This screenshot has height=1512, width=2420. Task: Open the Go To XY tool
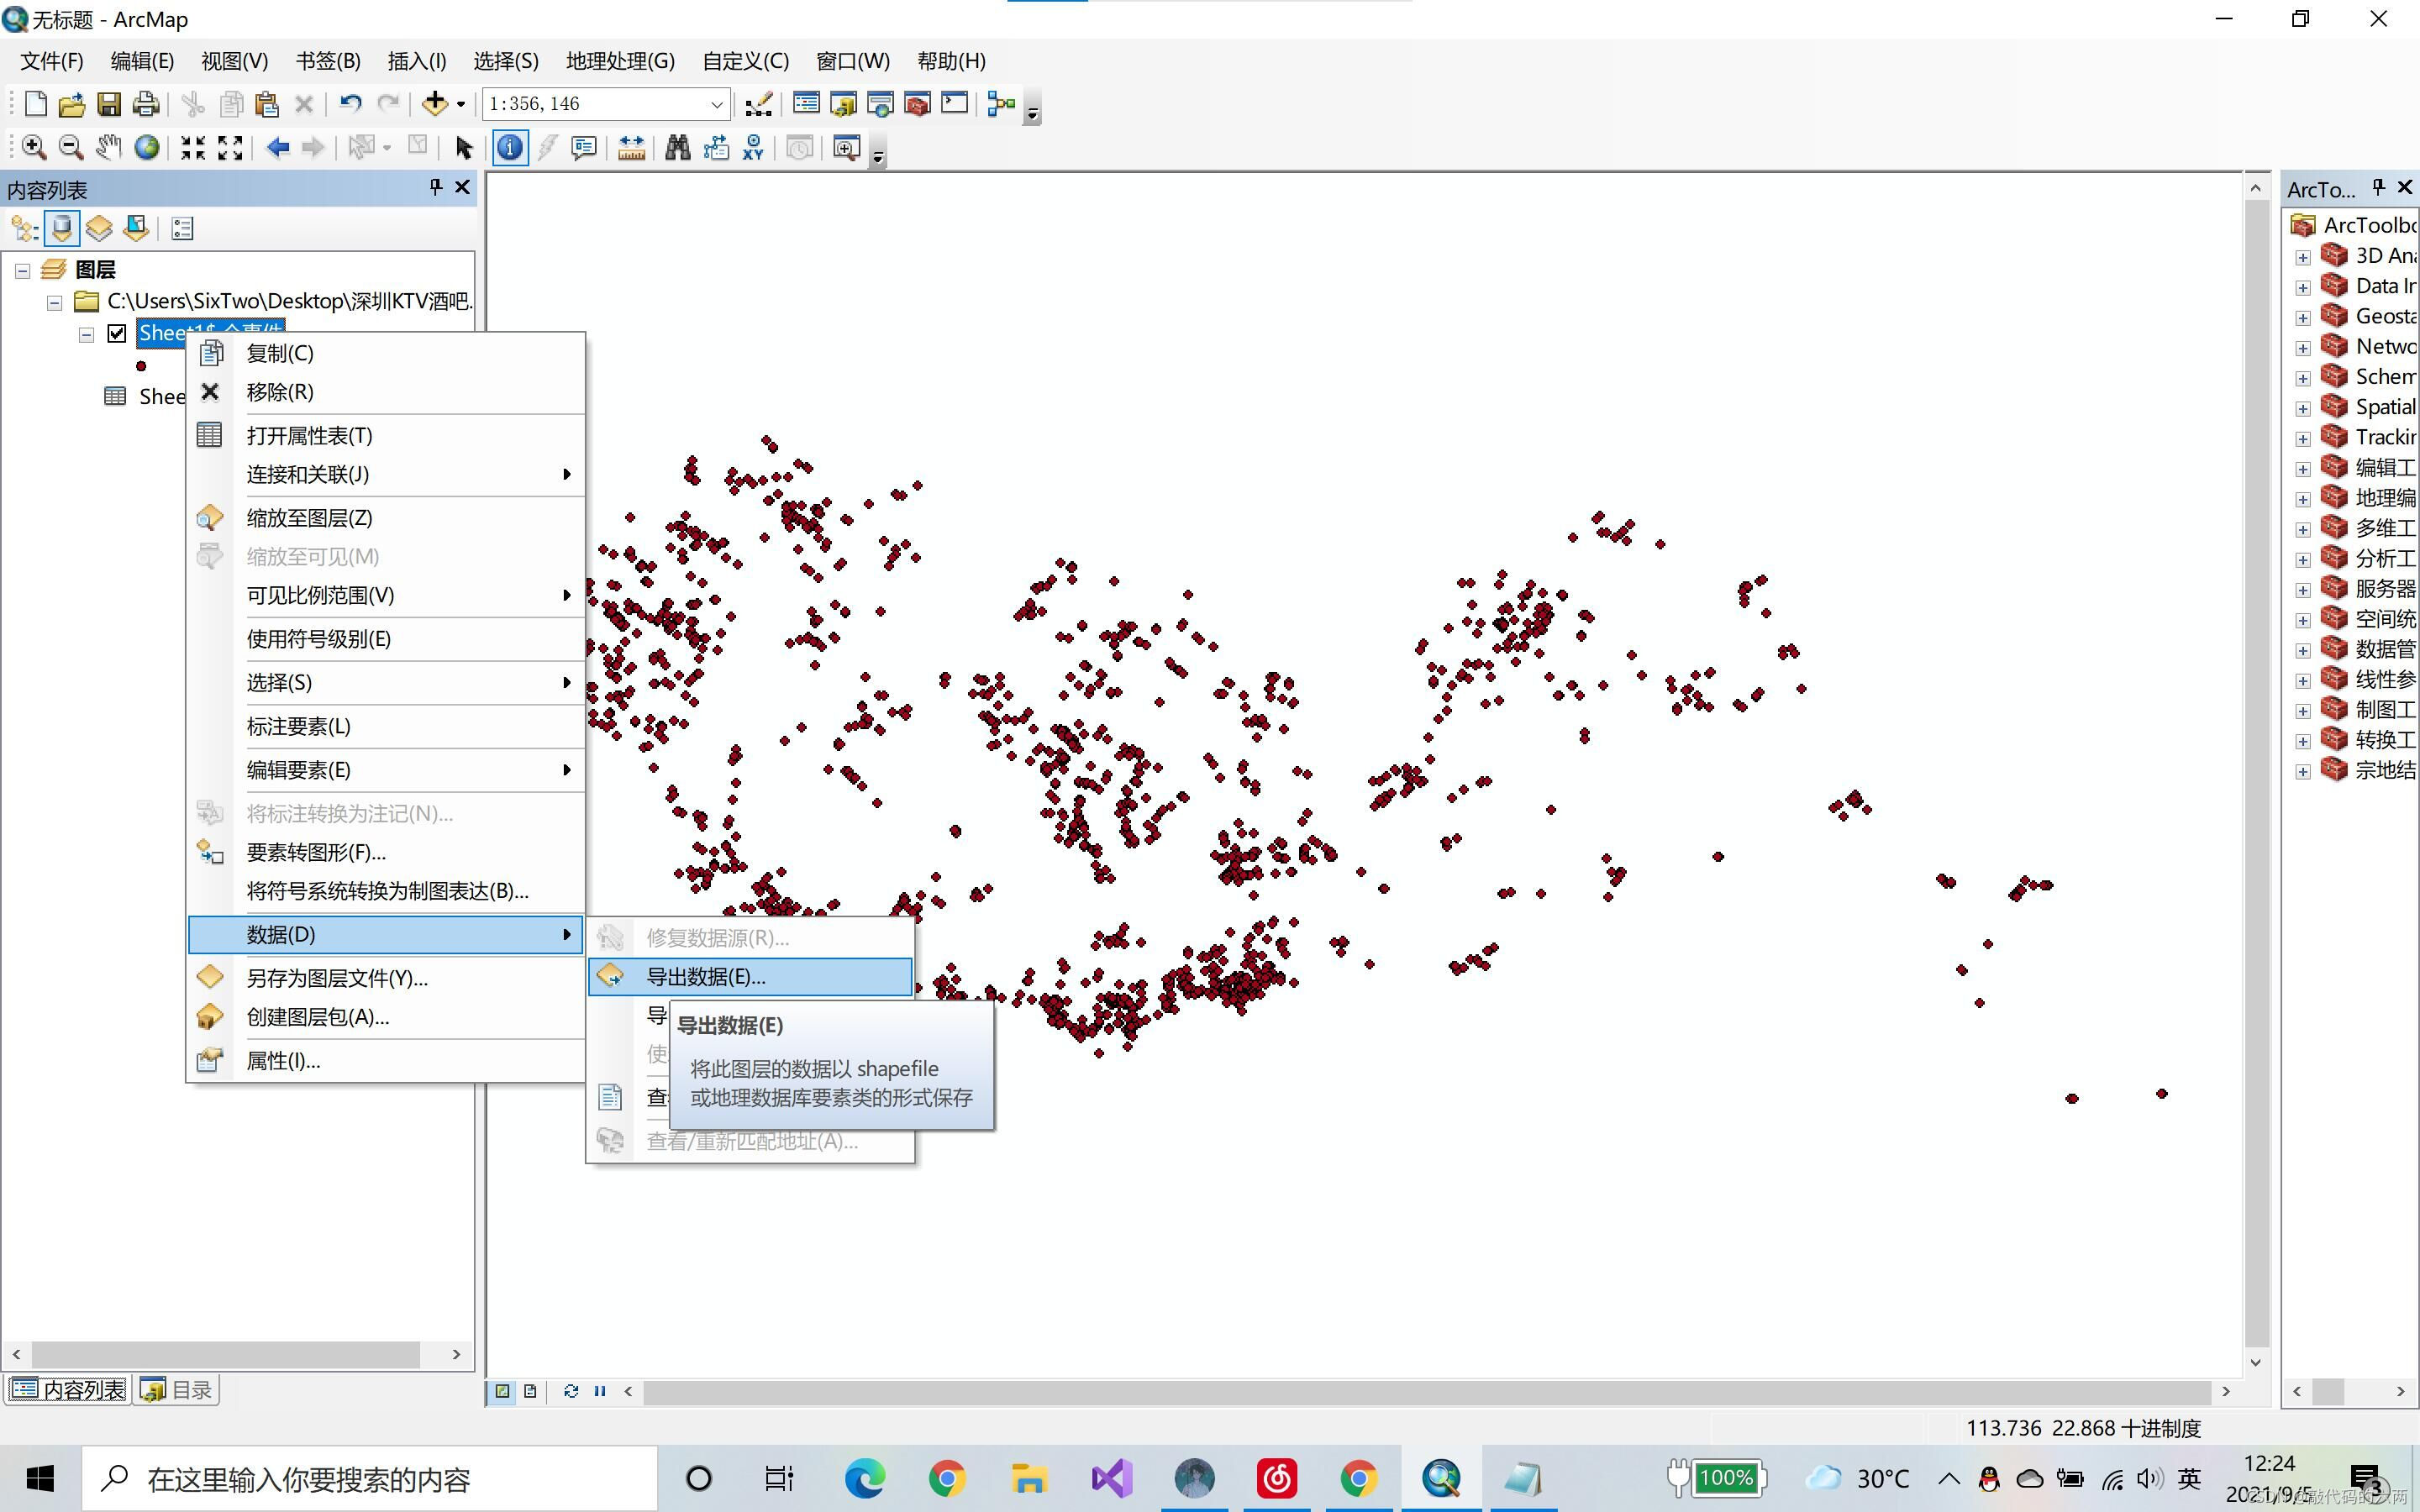753,148
